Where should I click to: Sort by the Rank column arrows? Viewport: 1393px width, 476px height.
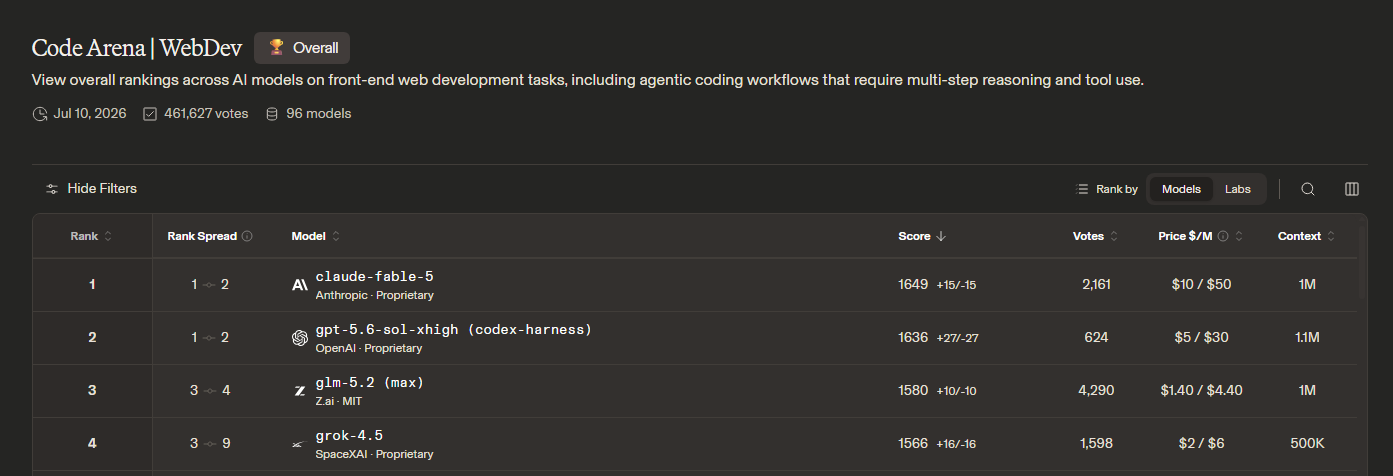click(x=108, y=237)
